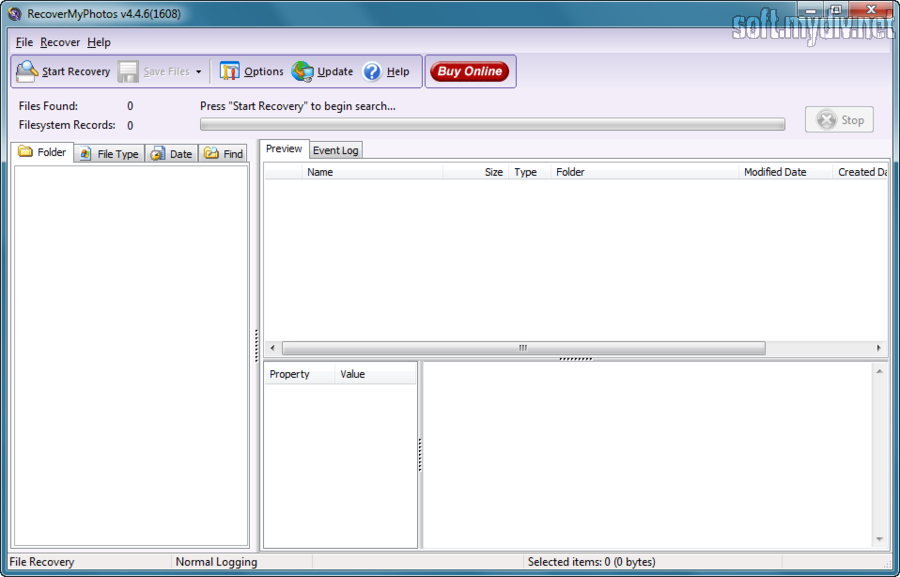The height and width of the screenshot is (577, 900).
Task: Click the Update text label in toolbar
Action: [335, 72]
